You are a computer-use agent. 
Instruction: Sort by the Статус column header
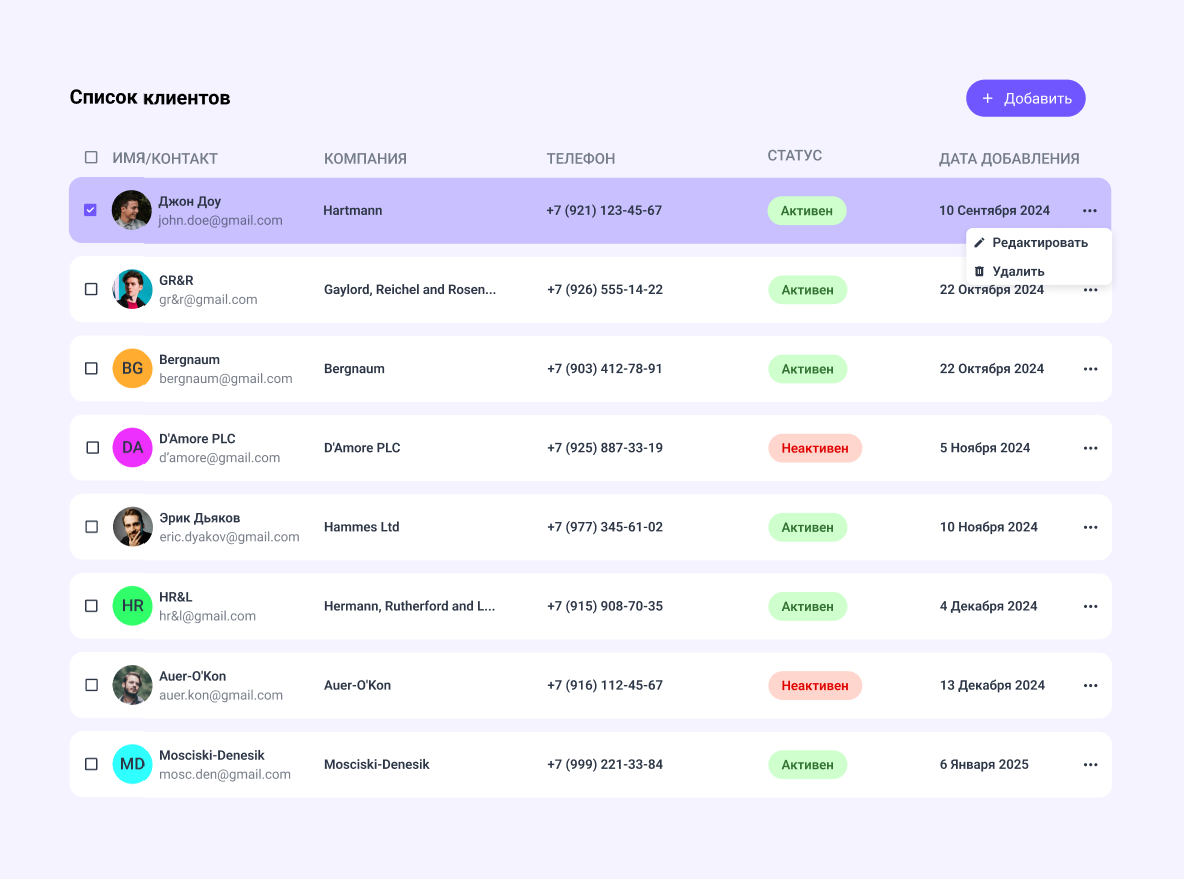click(794, 155)
